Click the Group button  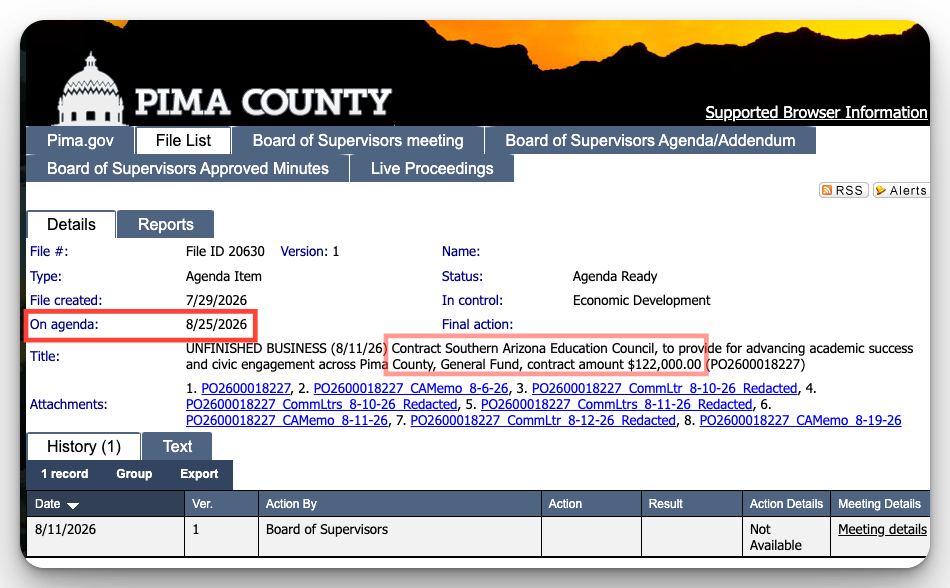134,474
